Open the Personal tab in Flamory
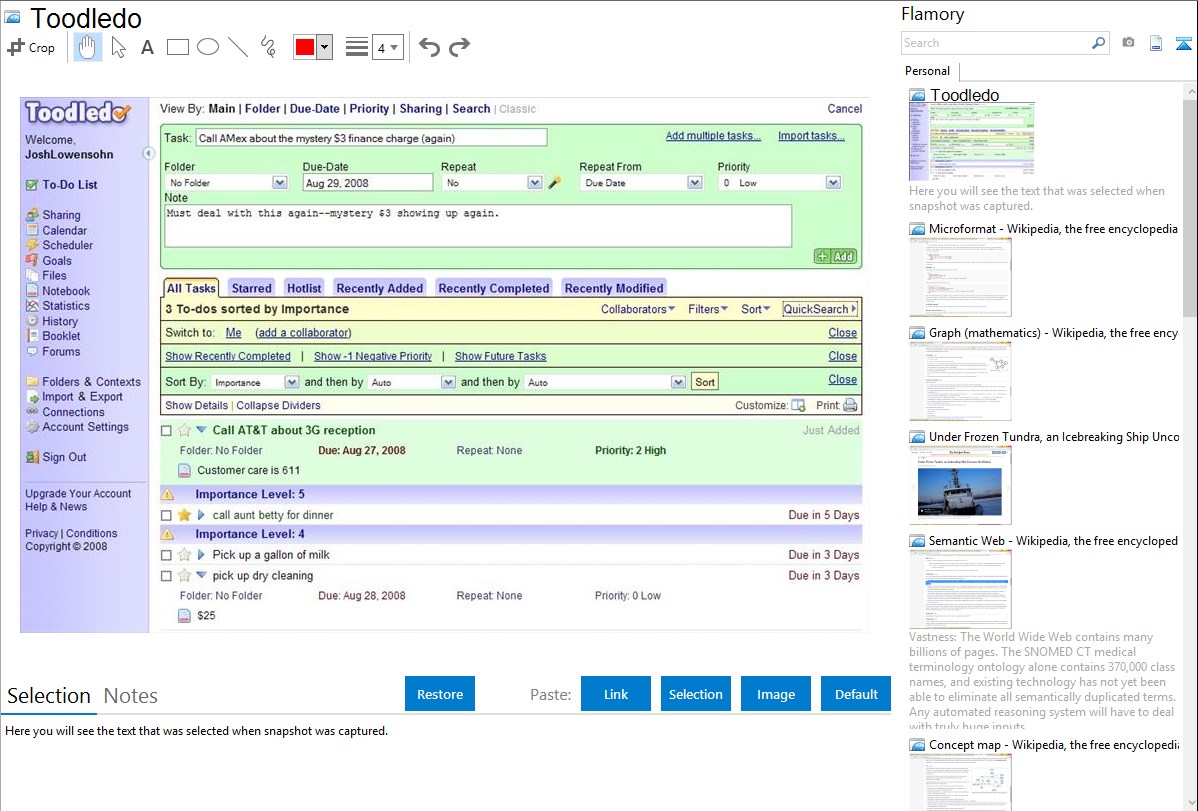The height and width of the screenshot is (811, 1198). (927, 71)
